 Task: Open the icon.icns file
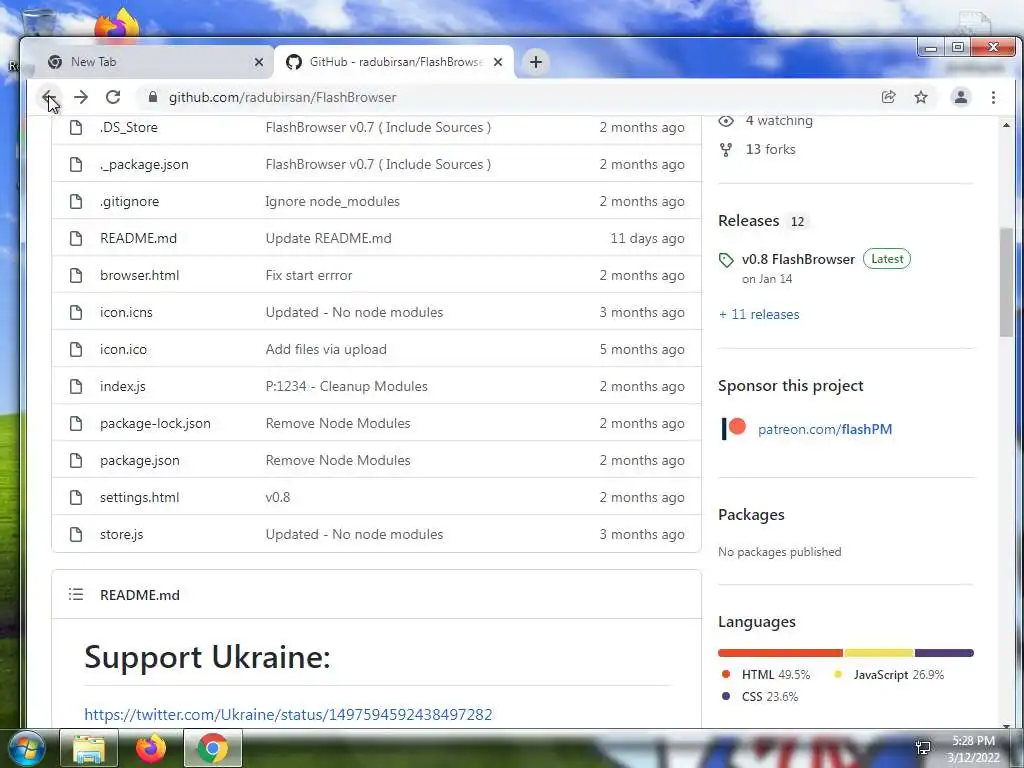[x=126, y=312]
